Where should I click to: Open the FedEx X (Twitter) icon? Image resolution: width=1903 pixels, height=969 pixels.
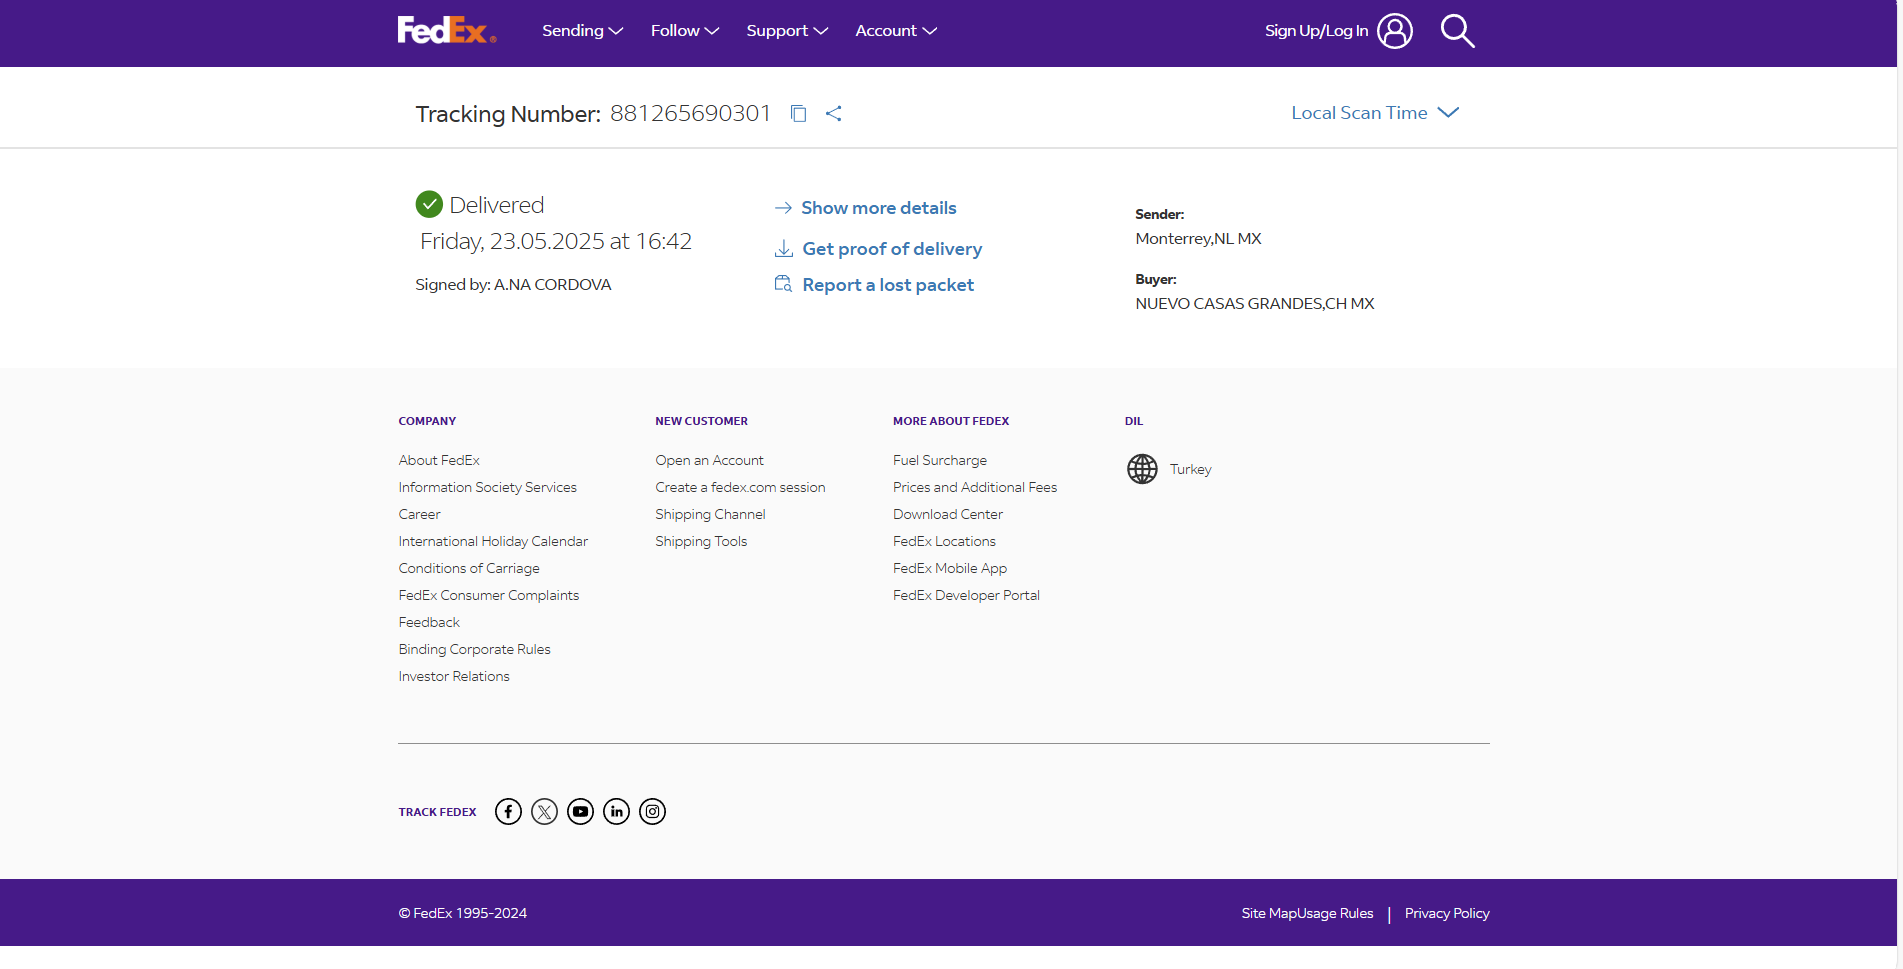(x=544, y=812)
